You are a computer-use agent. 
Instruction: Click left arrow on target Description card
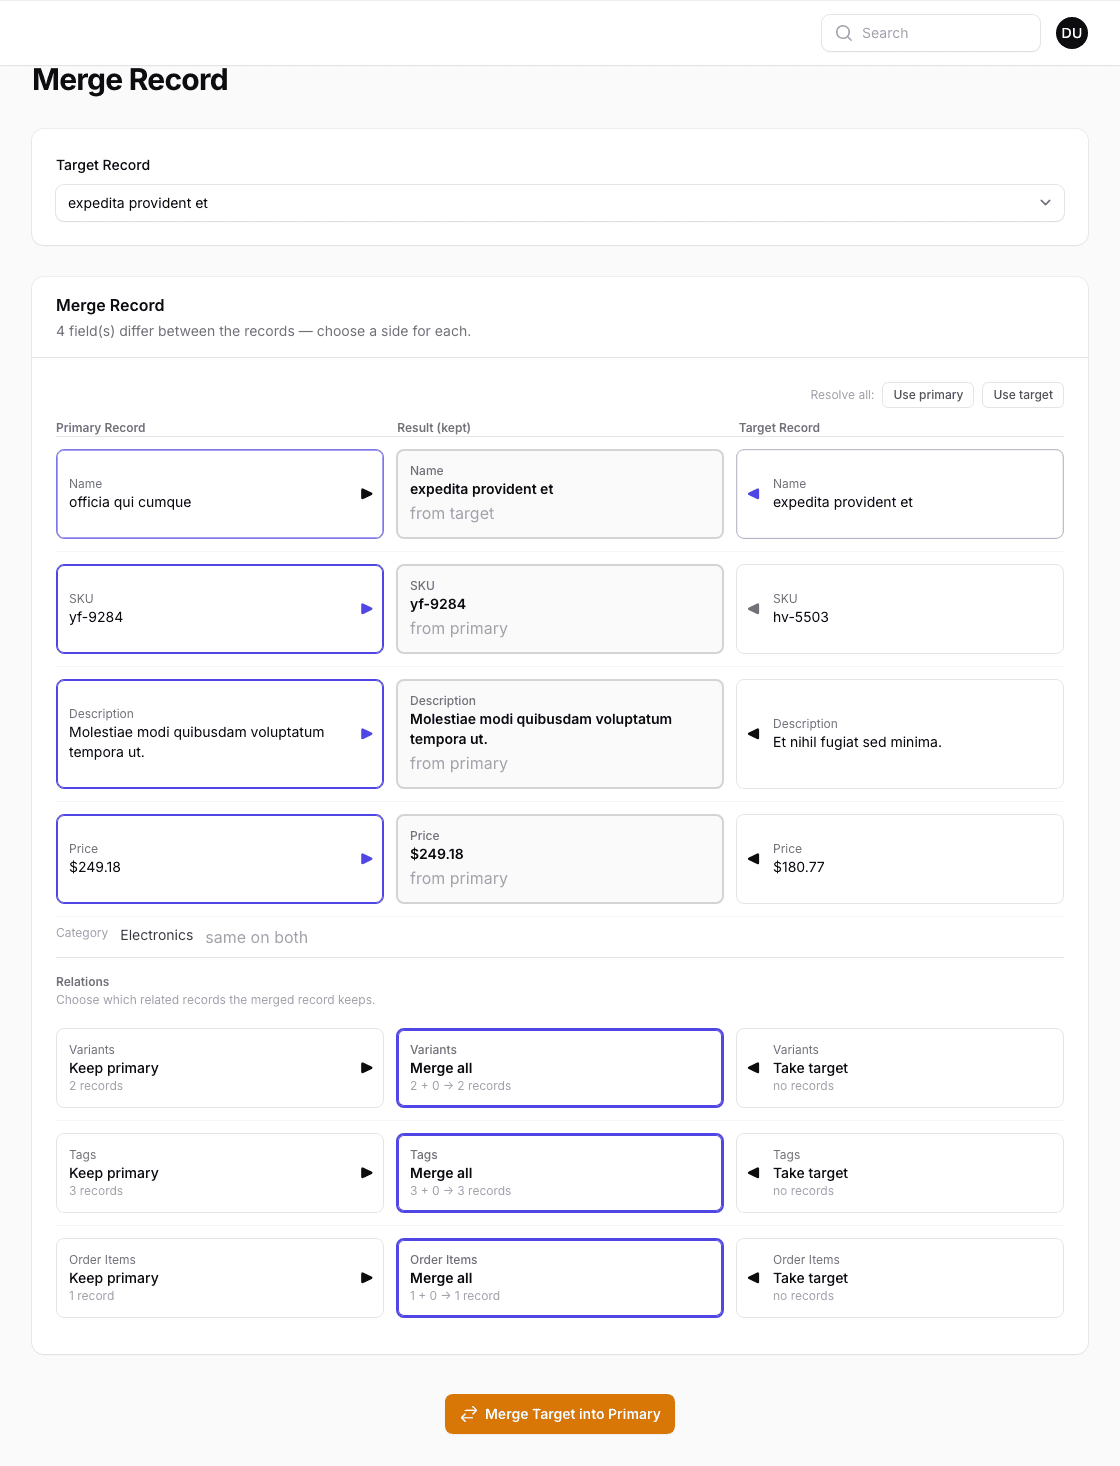click(x=753, y=734)
